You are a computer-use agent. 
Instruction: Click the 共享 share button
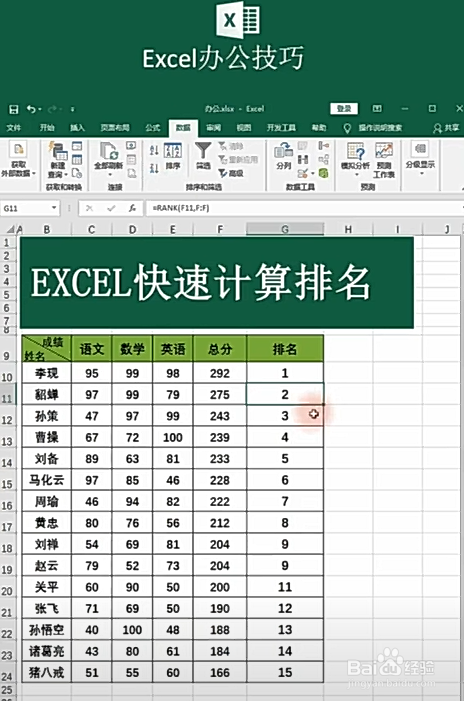point(446,128)
